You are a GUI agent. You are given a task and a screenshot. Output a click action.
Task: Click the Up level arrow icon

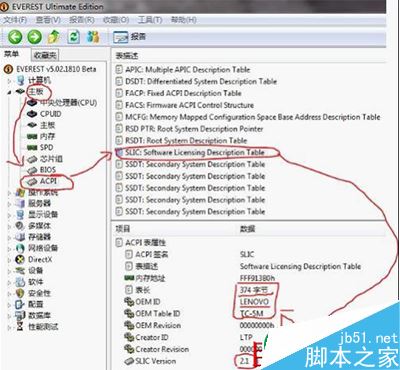(54, 37)
